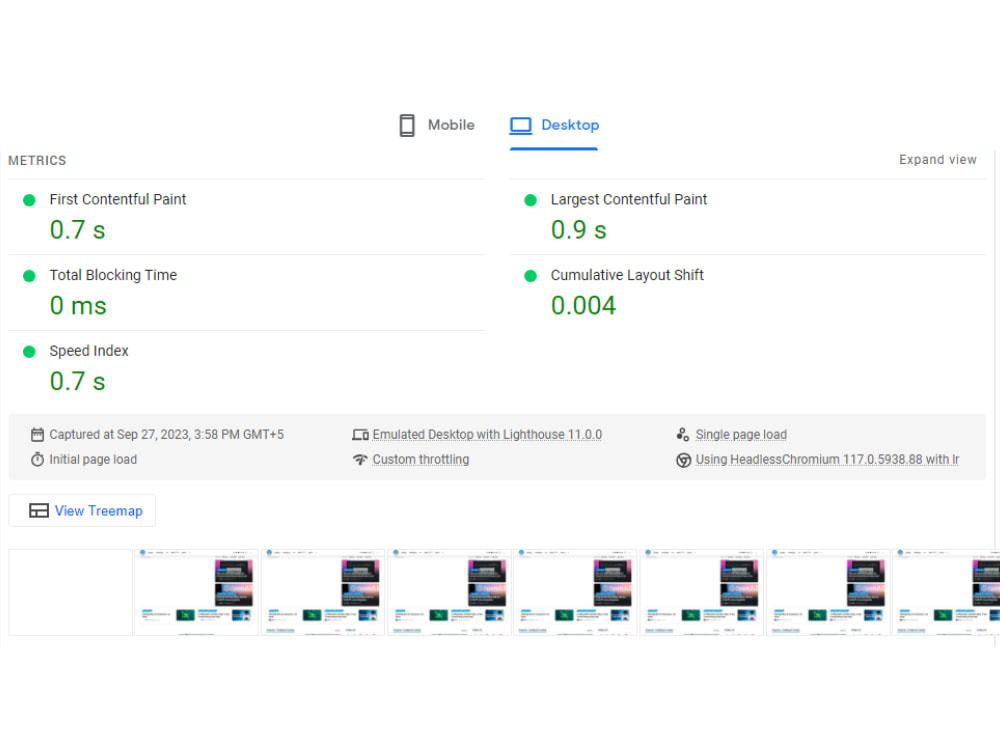The width and height of the screenshot is (1000, 750).
Task: Click the Speed Index label
Action: (x=89, y=351)
